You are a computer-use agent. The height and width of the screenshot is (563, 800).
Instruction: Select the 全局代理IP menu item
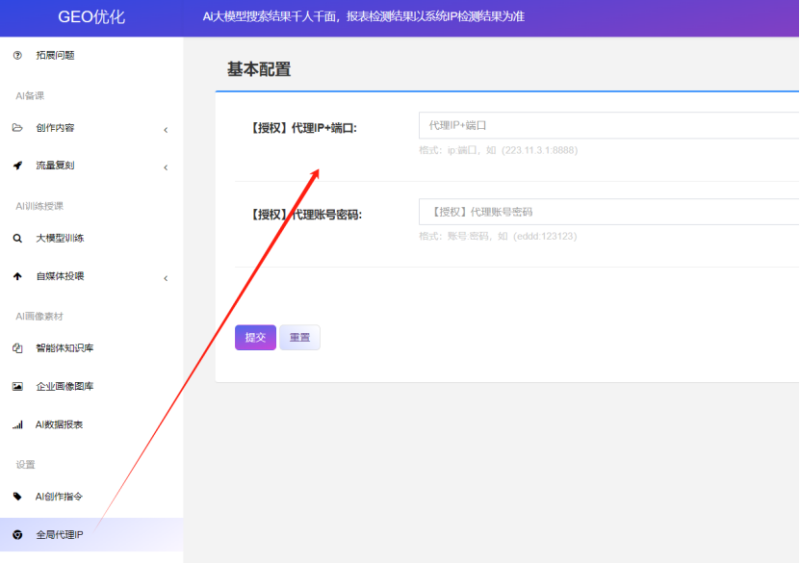tap(92, 534)
